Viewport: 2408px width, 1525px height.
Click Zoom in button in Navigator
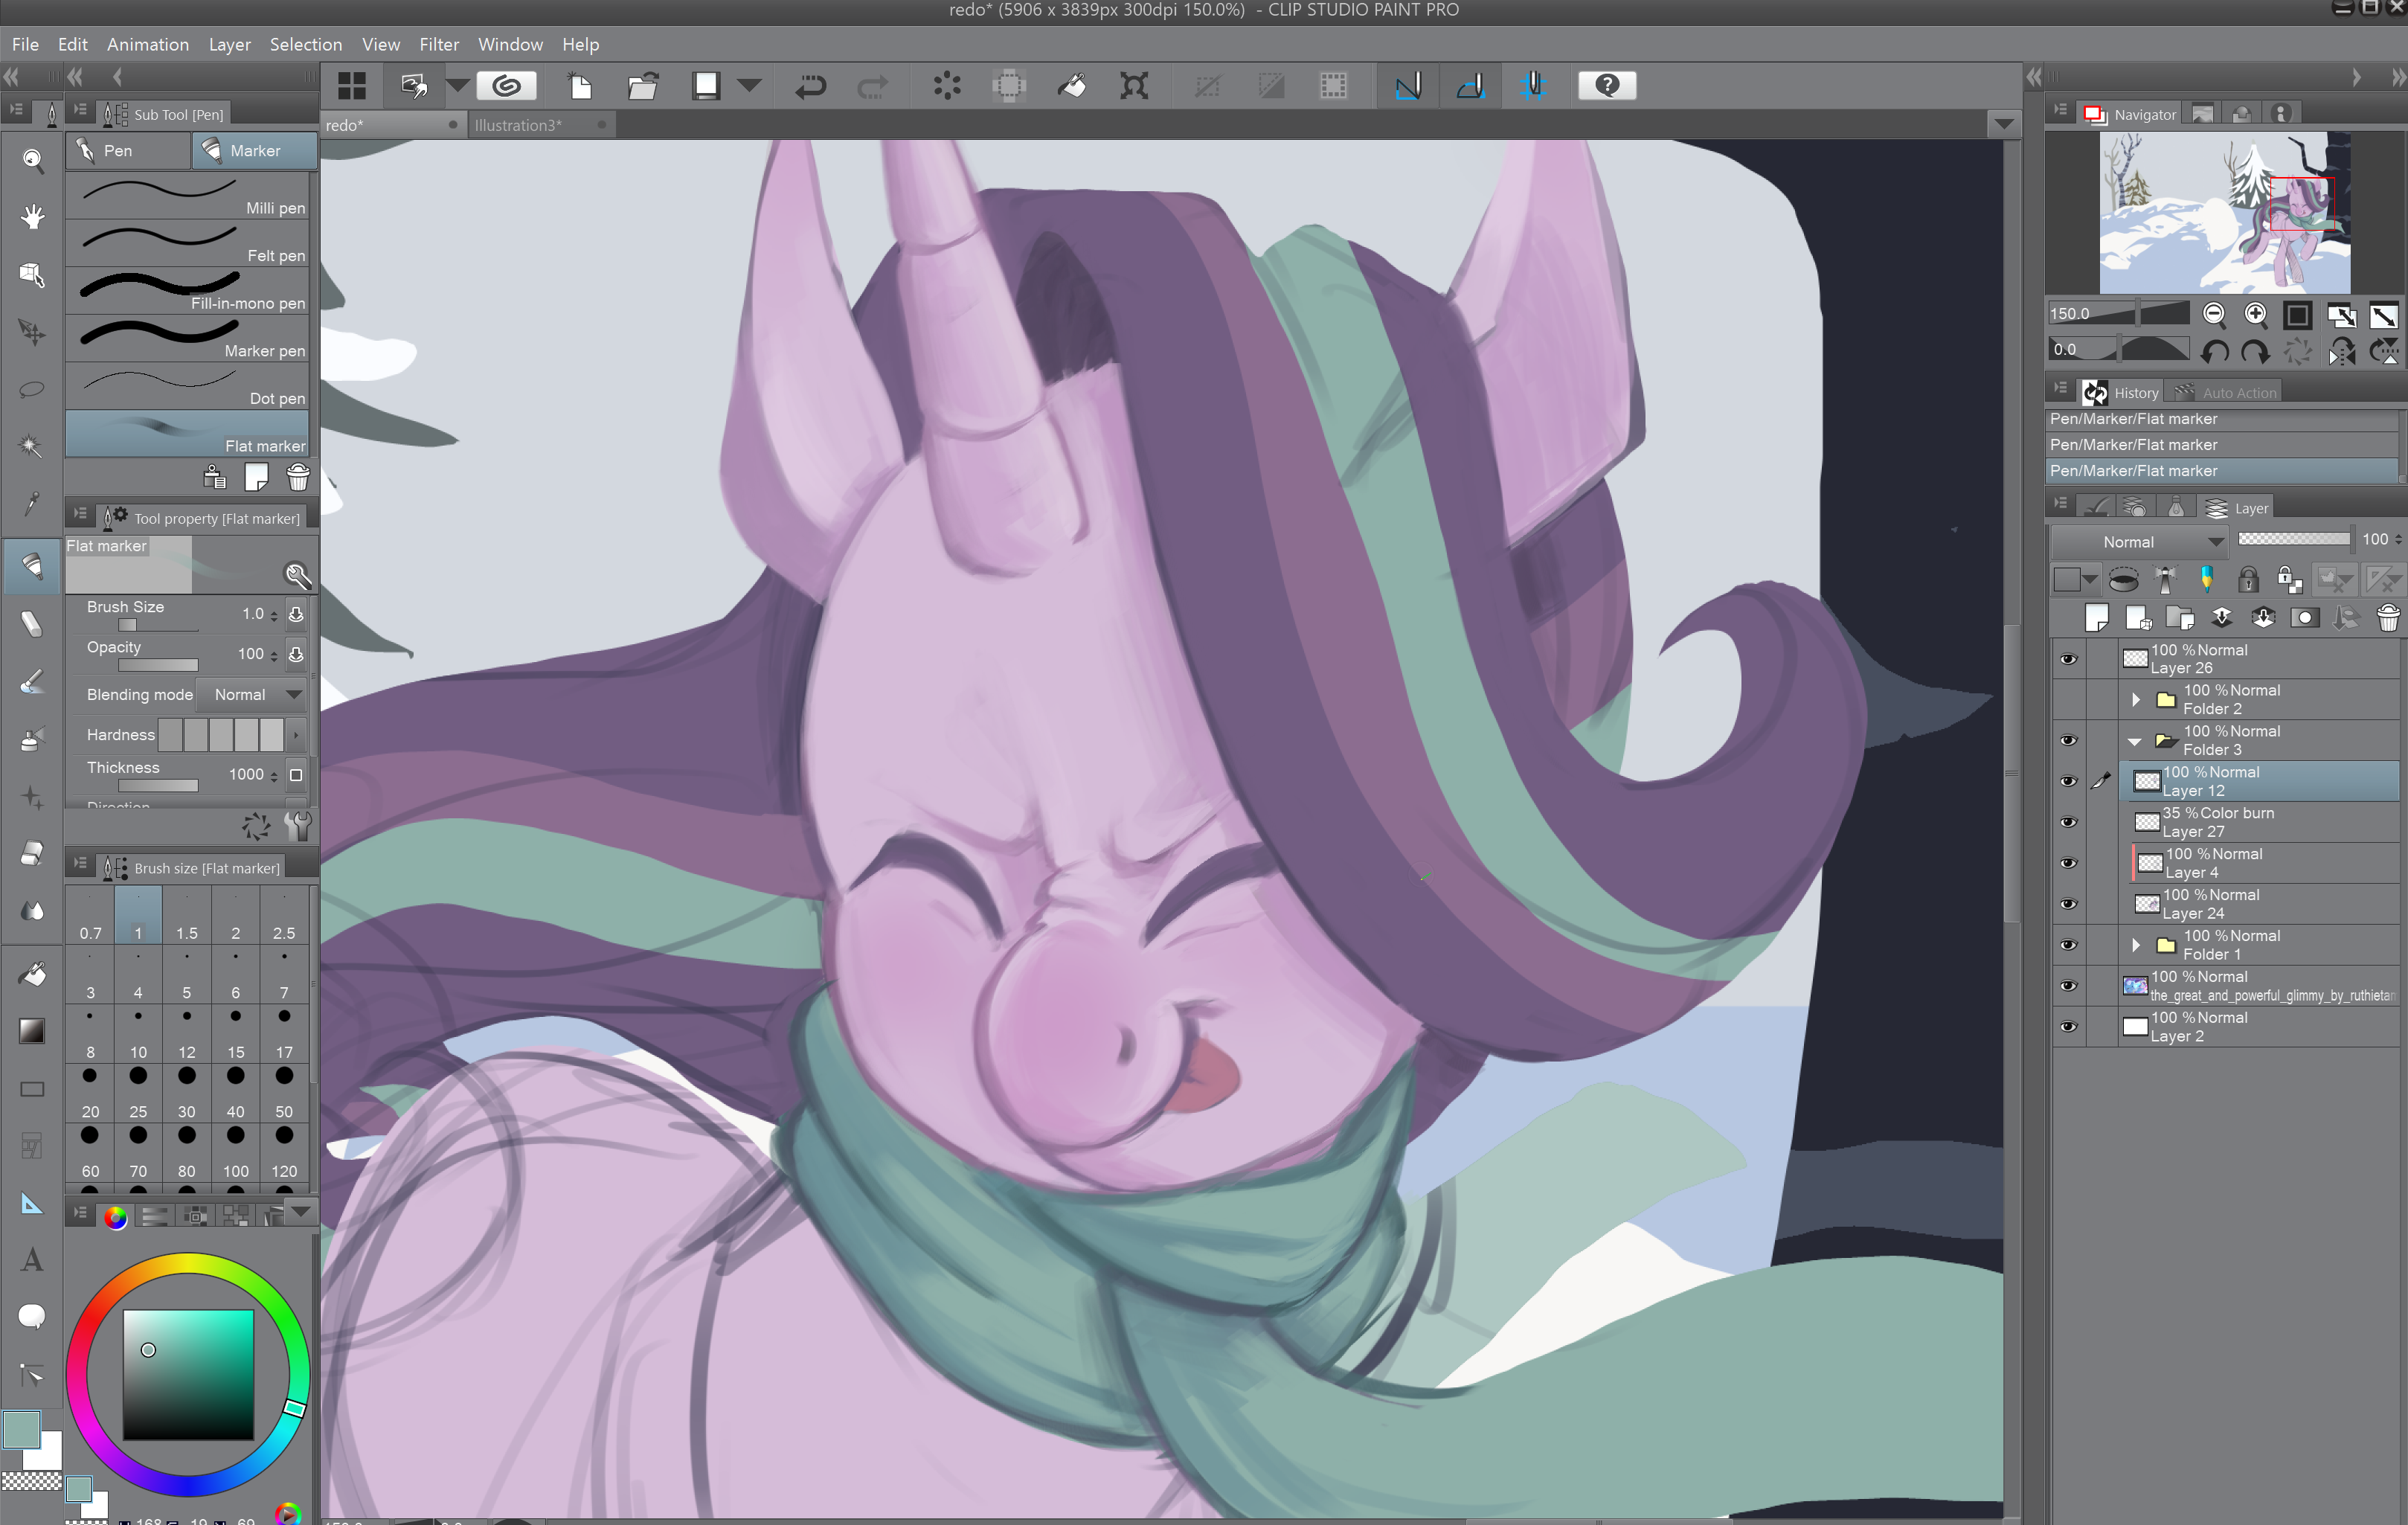pos(2255,315)
